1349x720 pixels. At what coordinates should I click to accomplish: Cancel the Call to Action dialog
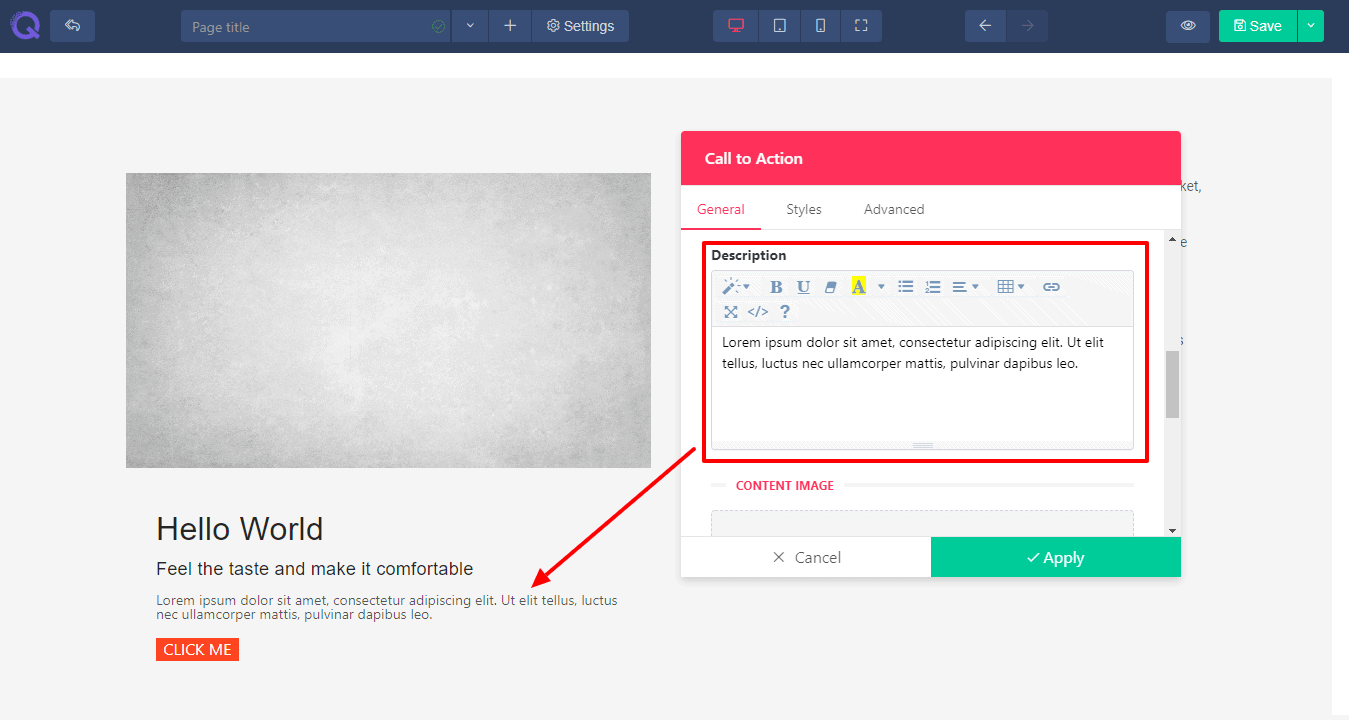pos(806,558)
